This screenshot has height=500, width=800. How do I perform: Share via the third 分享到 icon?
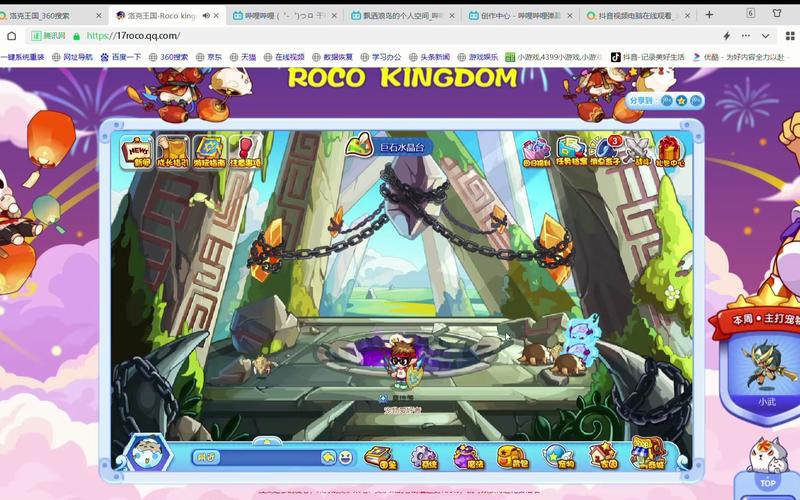695,101
